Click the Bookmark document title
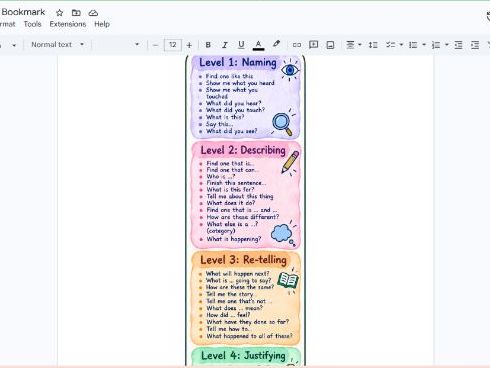490x368 pixels. pyautogui.click(x=23, y=12)
